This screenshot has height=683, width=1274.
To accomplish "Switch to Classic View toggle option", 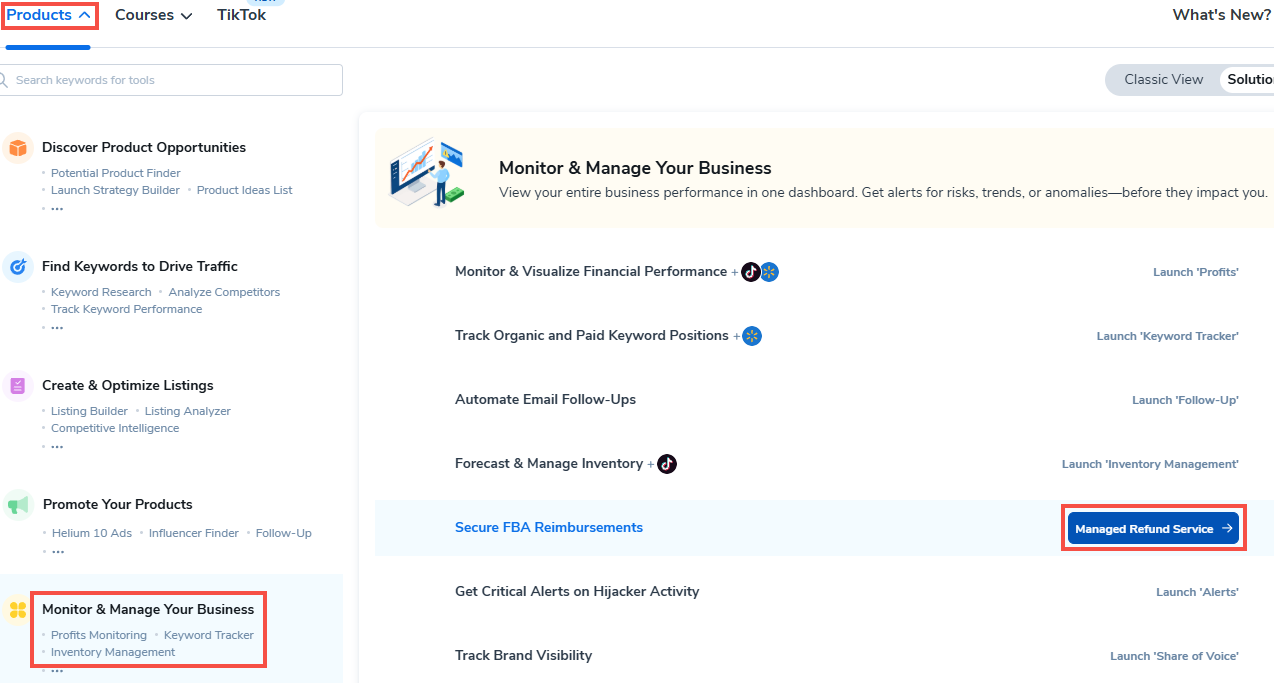I will click(1163, 80).
